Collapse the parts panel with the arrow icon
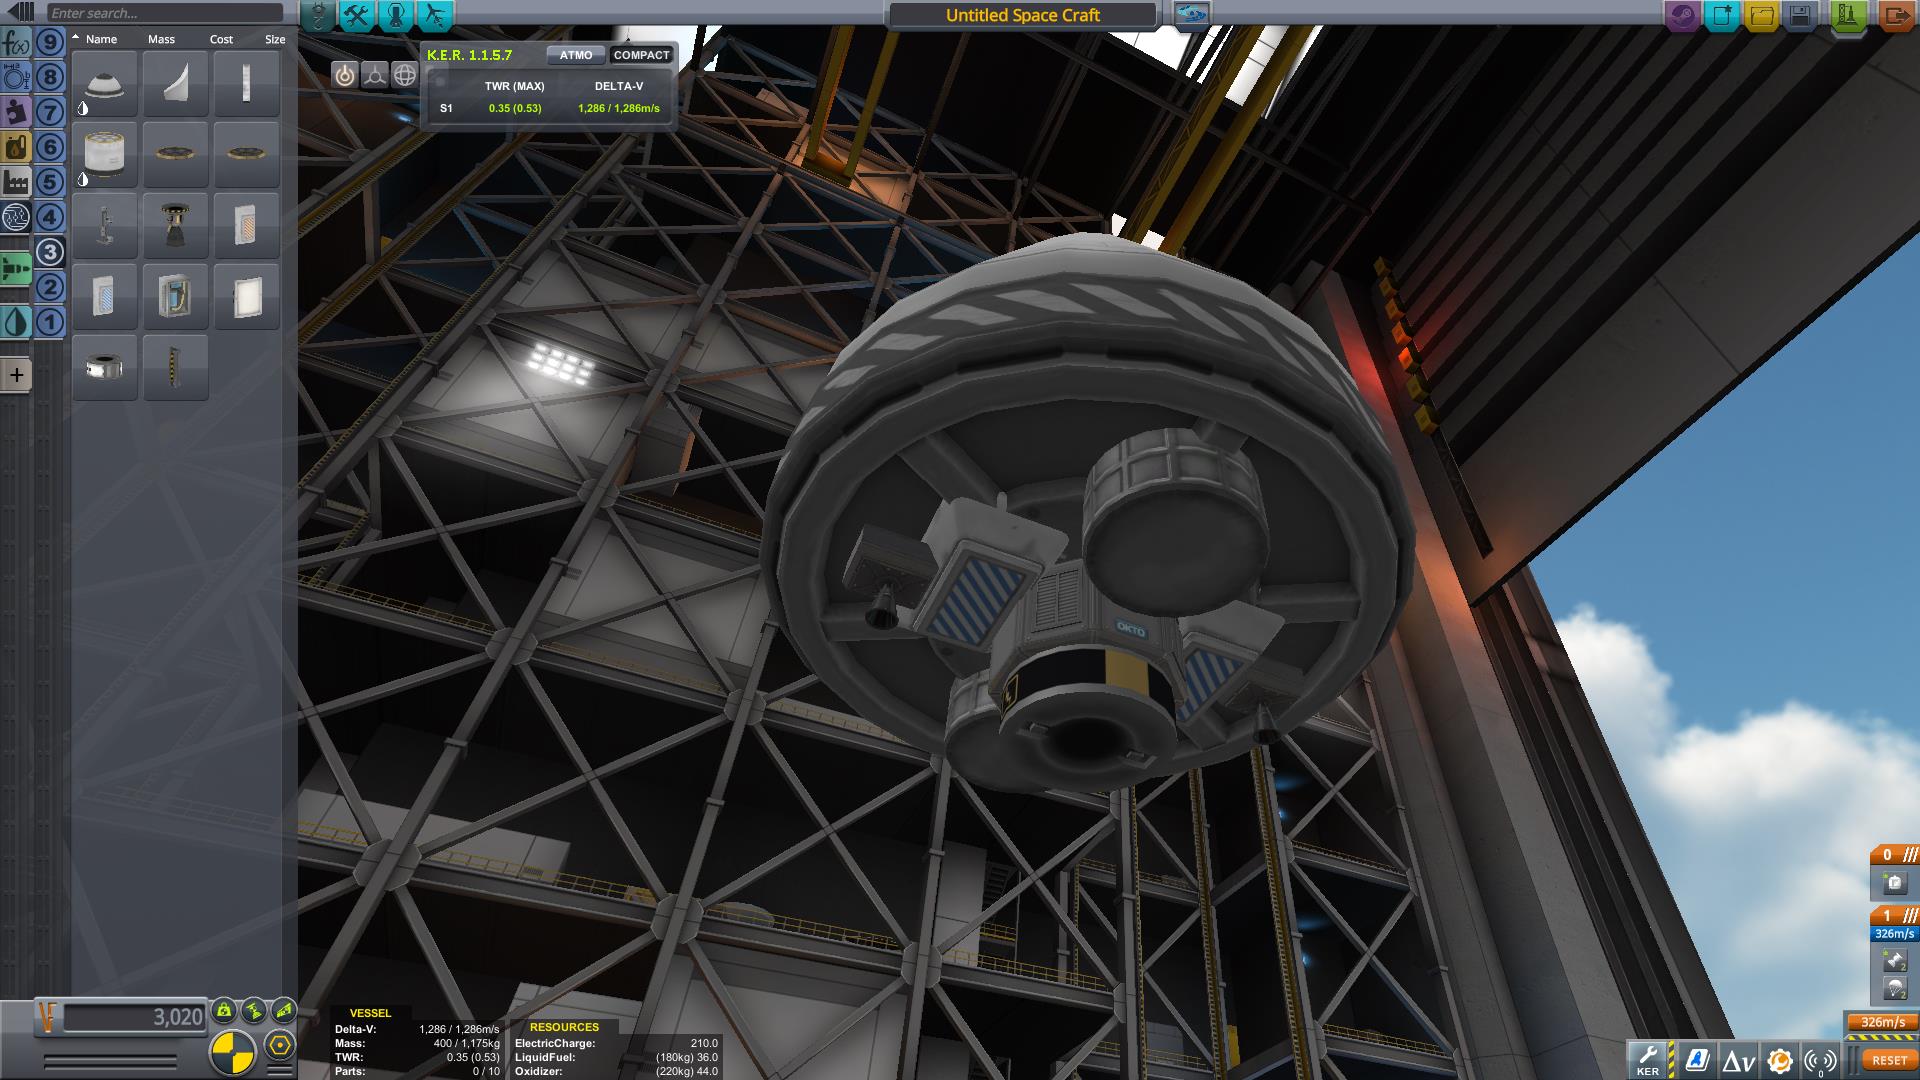The width and height of the screenshot is (1920, 1080). tap(20, 13)
